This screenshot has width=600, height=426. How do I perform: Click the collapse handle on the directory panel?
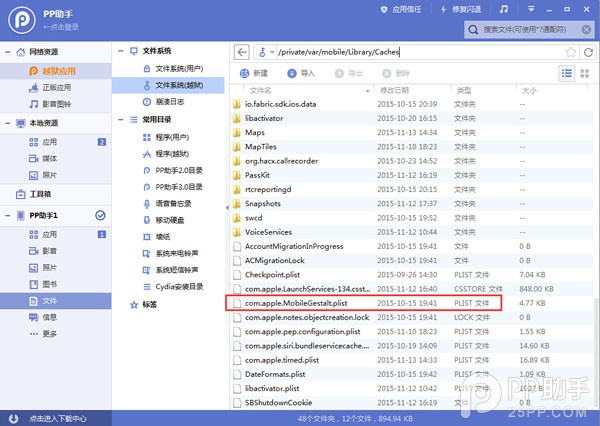(x=227, y=207)
